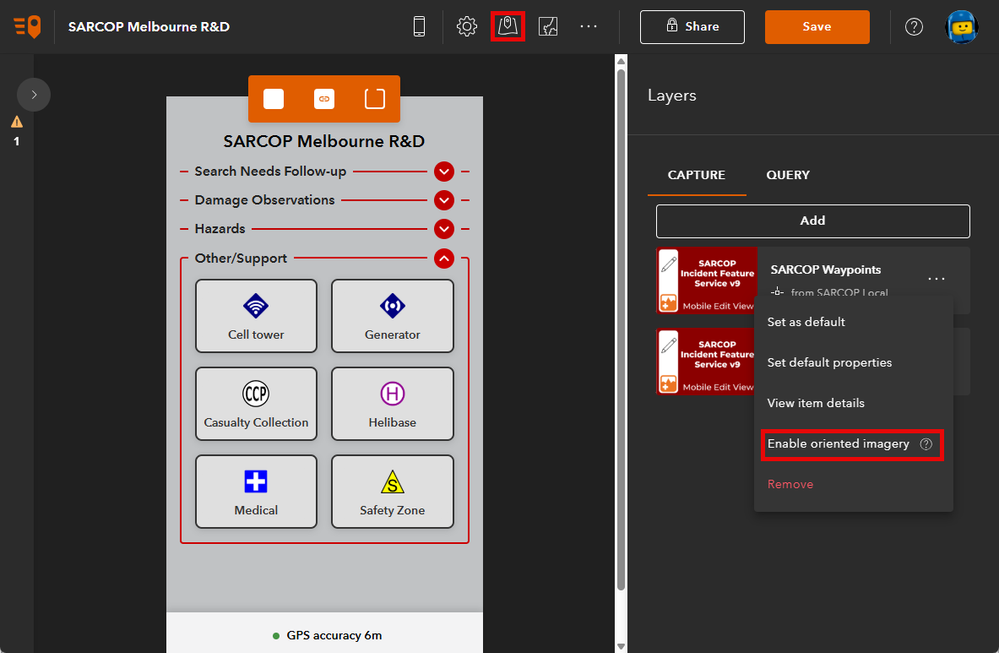The width and height of the screenshot is (999, 653).
Task: Choose Remove from layer menu
Action: [x=790, y=484]
